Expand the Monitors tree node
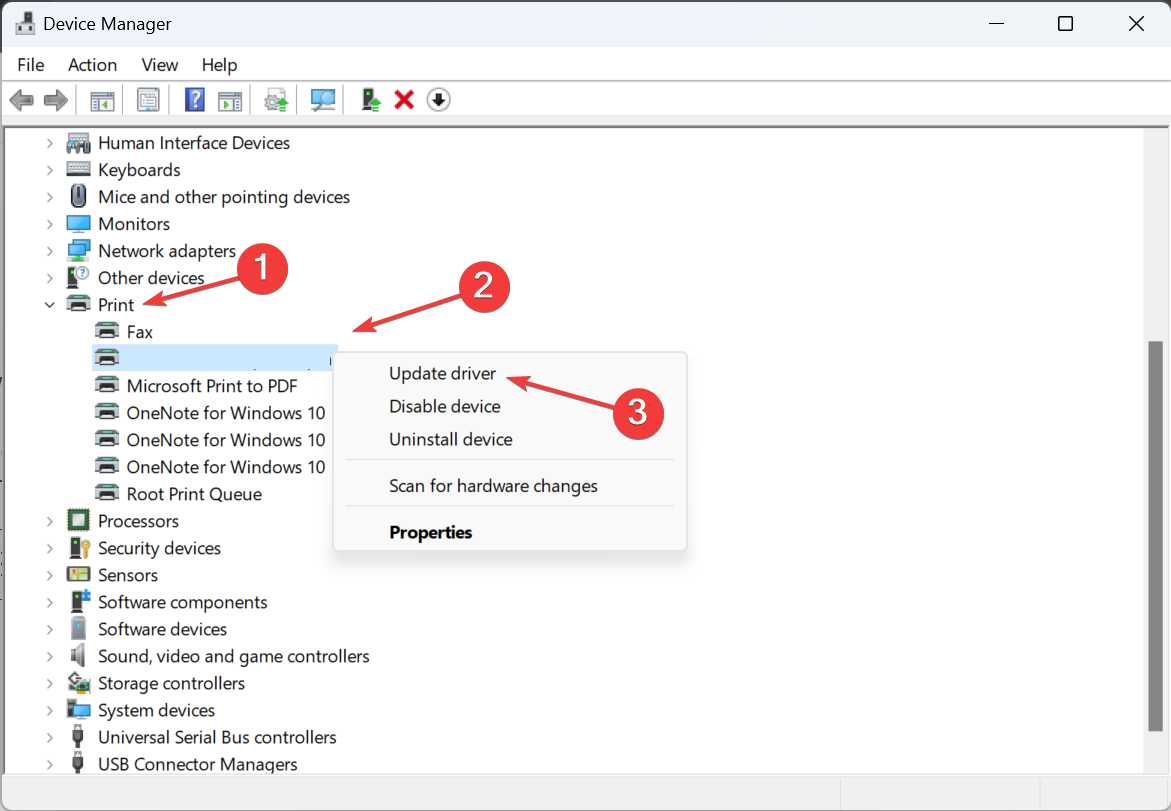 point(50,224)
